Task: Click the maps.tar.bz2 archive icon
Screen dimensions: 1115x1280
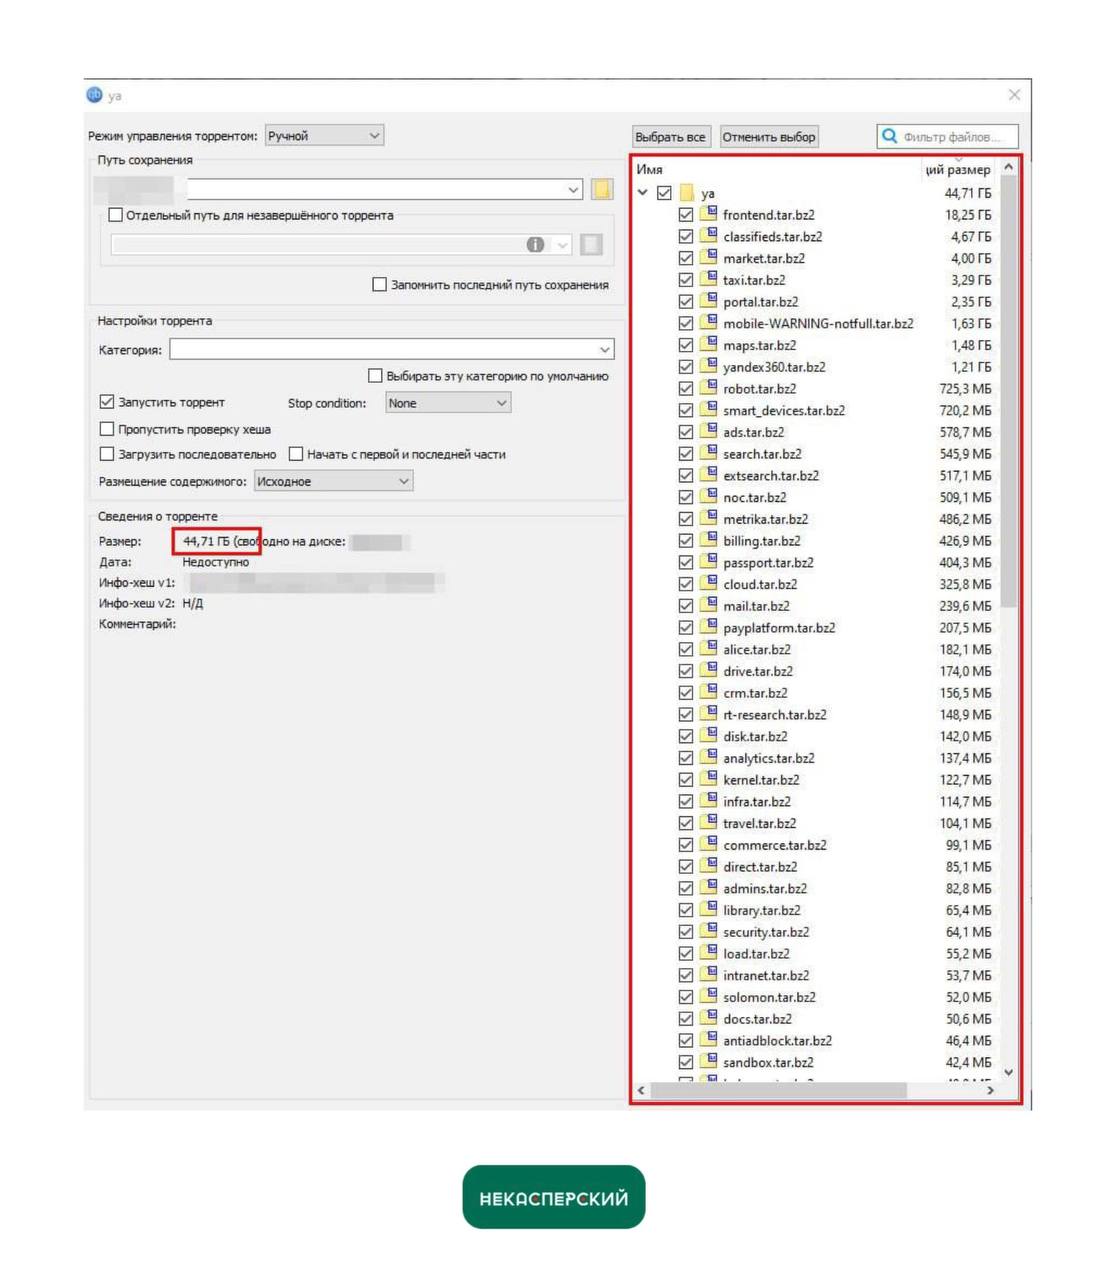Action: [x=709, y=345]
